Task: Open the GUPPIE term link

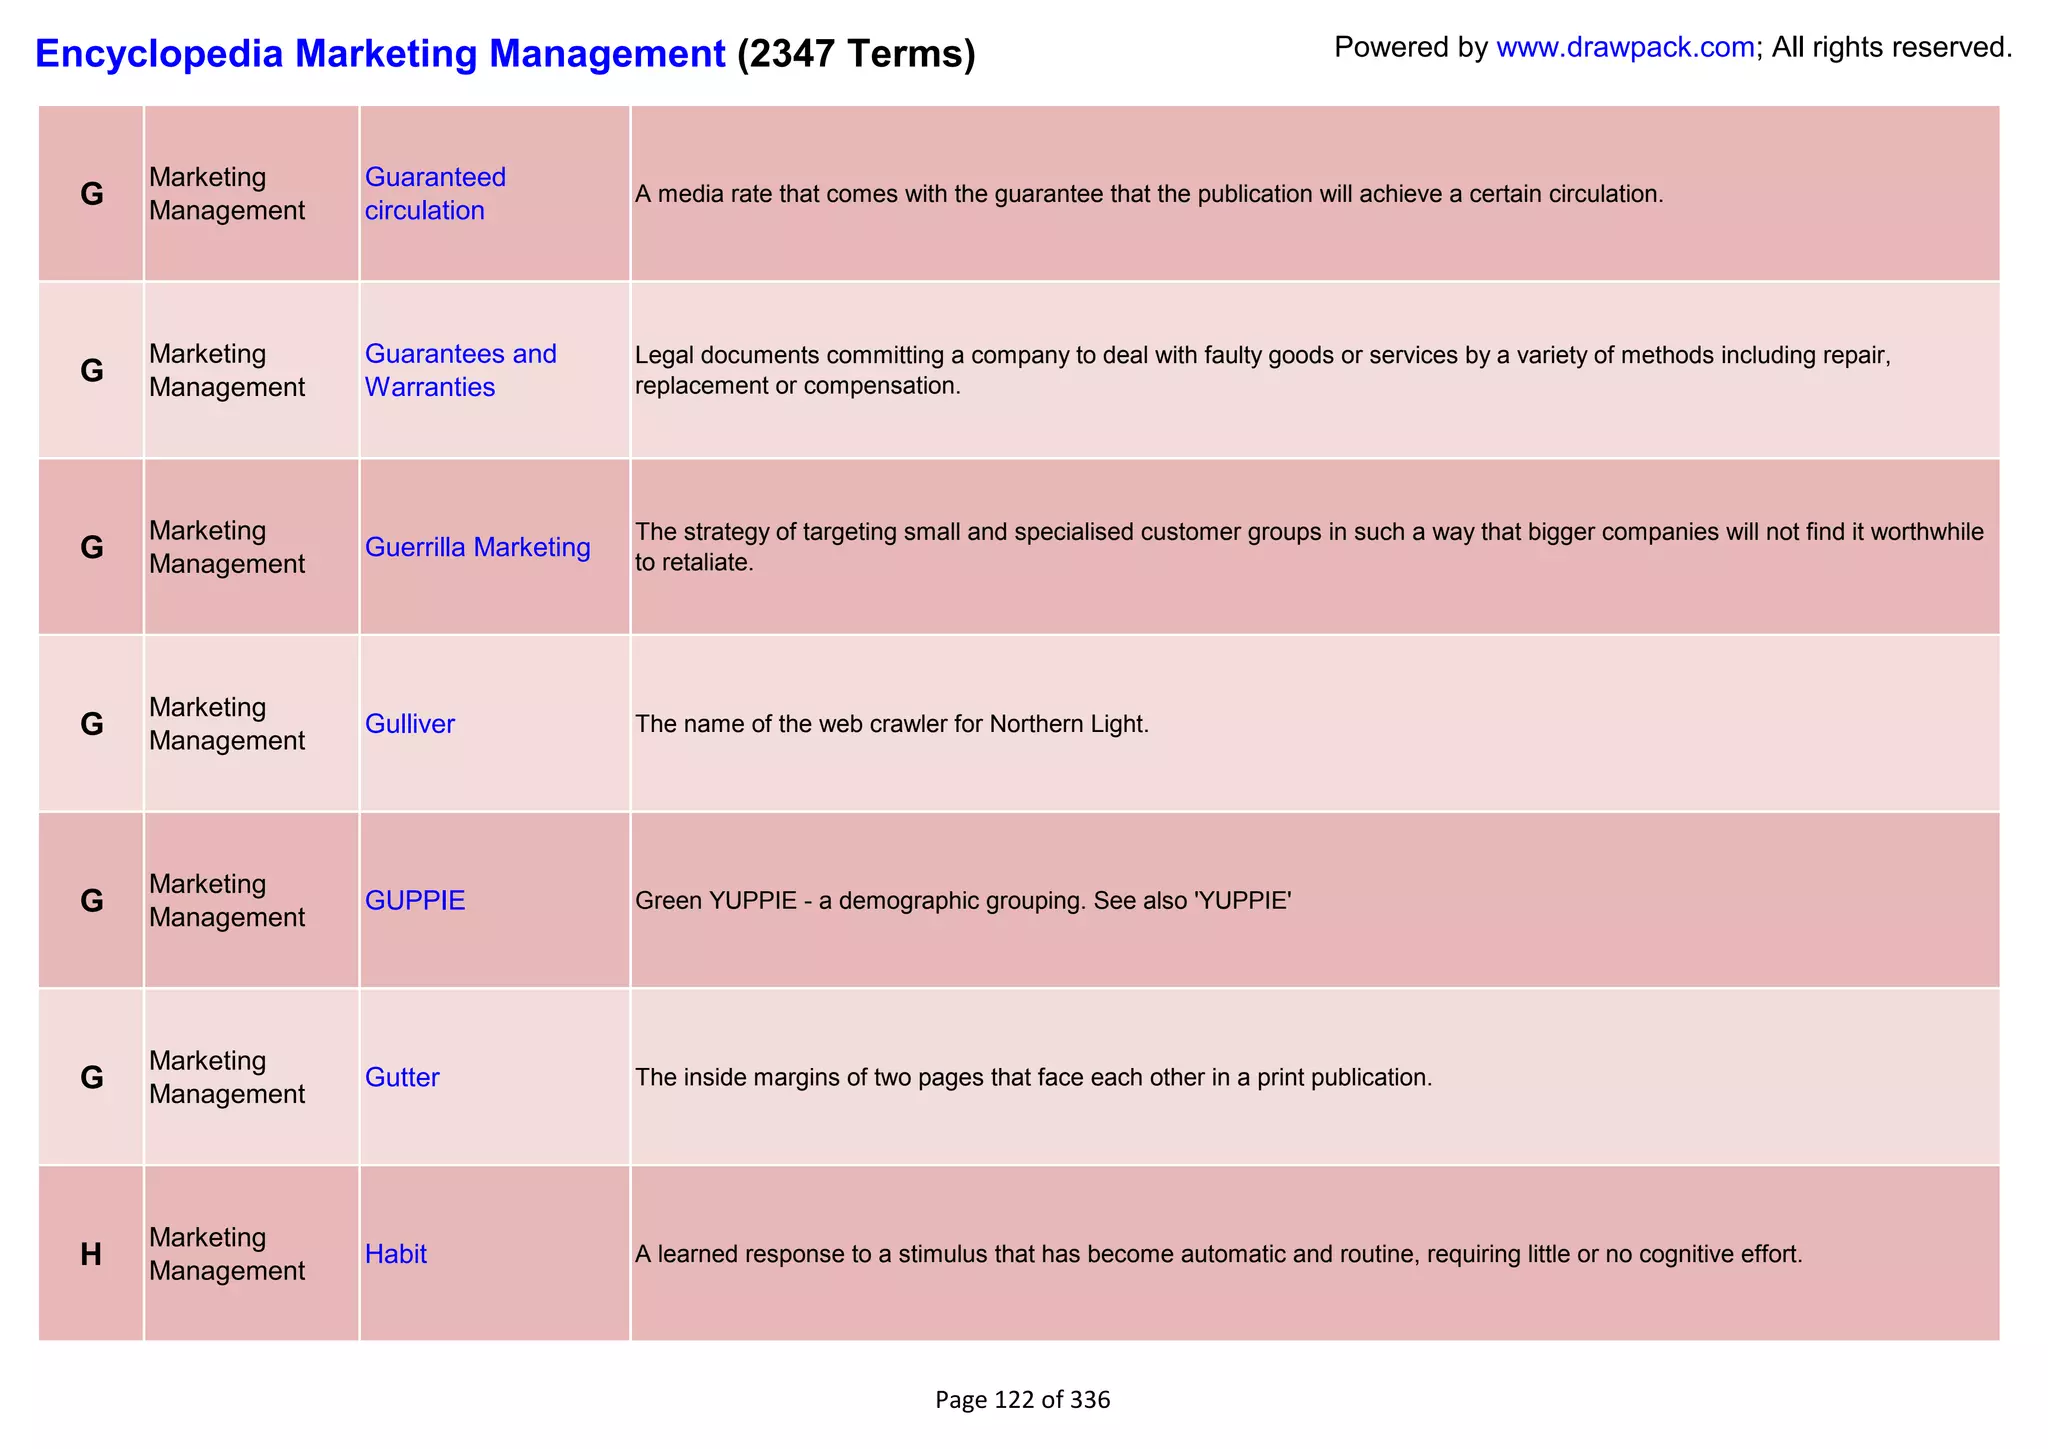Action: tap(415, 900)
